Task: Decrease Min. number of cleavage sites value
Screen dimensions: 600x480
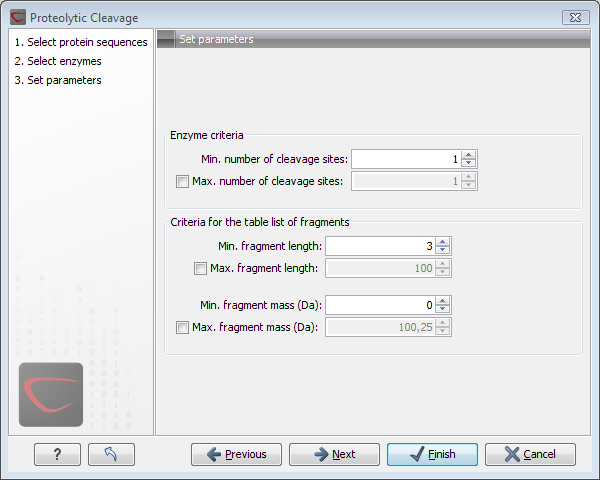Action: (x=469, y=163)
